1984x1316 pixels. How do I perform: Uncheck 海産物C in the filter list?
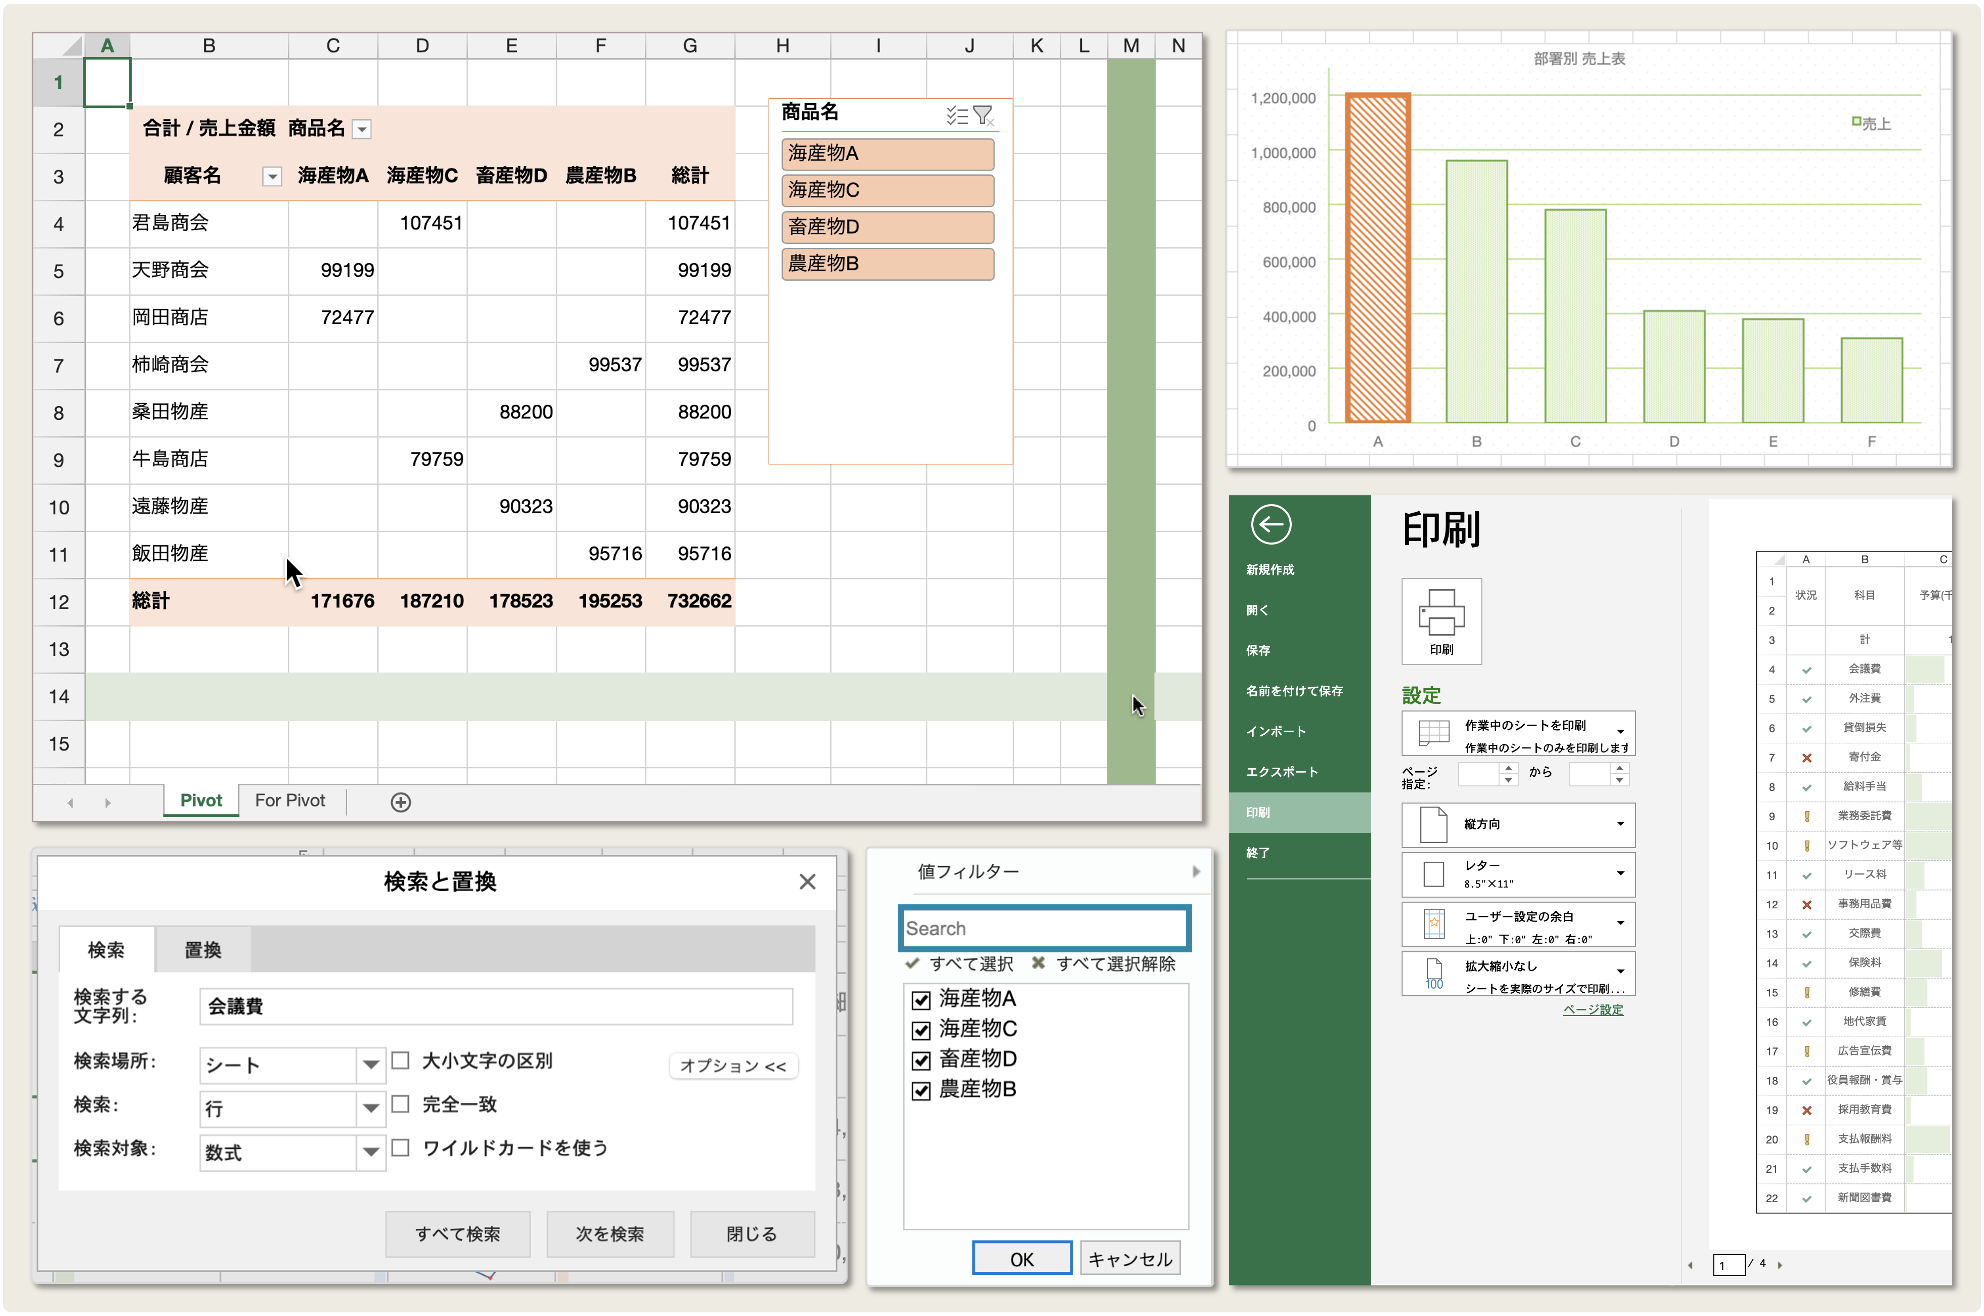(x=921, y=1030)
